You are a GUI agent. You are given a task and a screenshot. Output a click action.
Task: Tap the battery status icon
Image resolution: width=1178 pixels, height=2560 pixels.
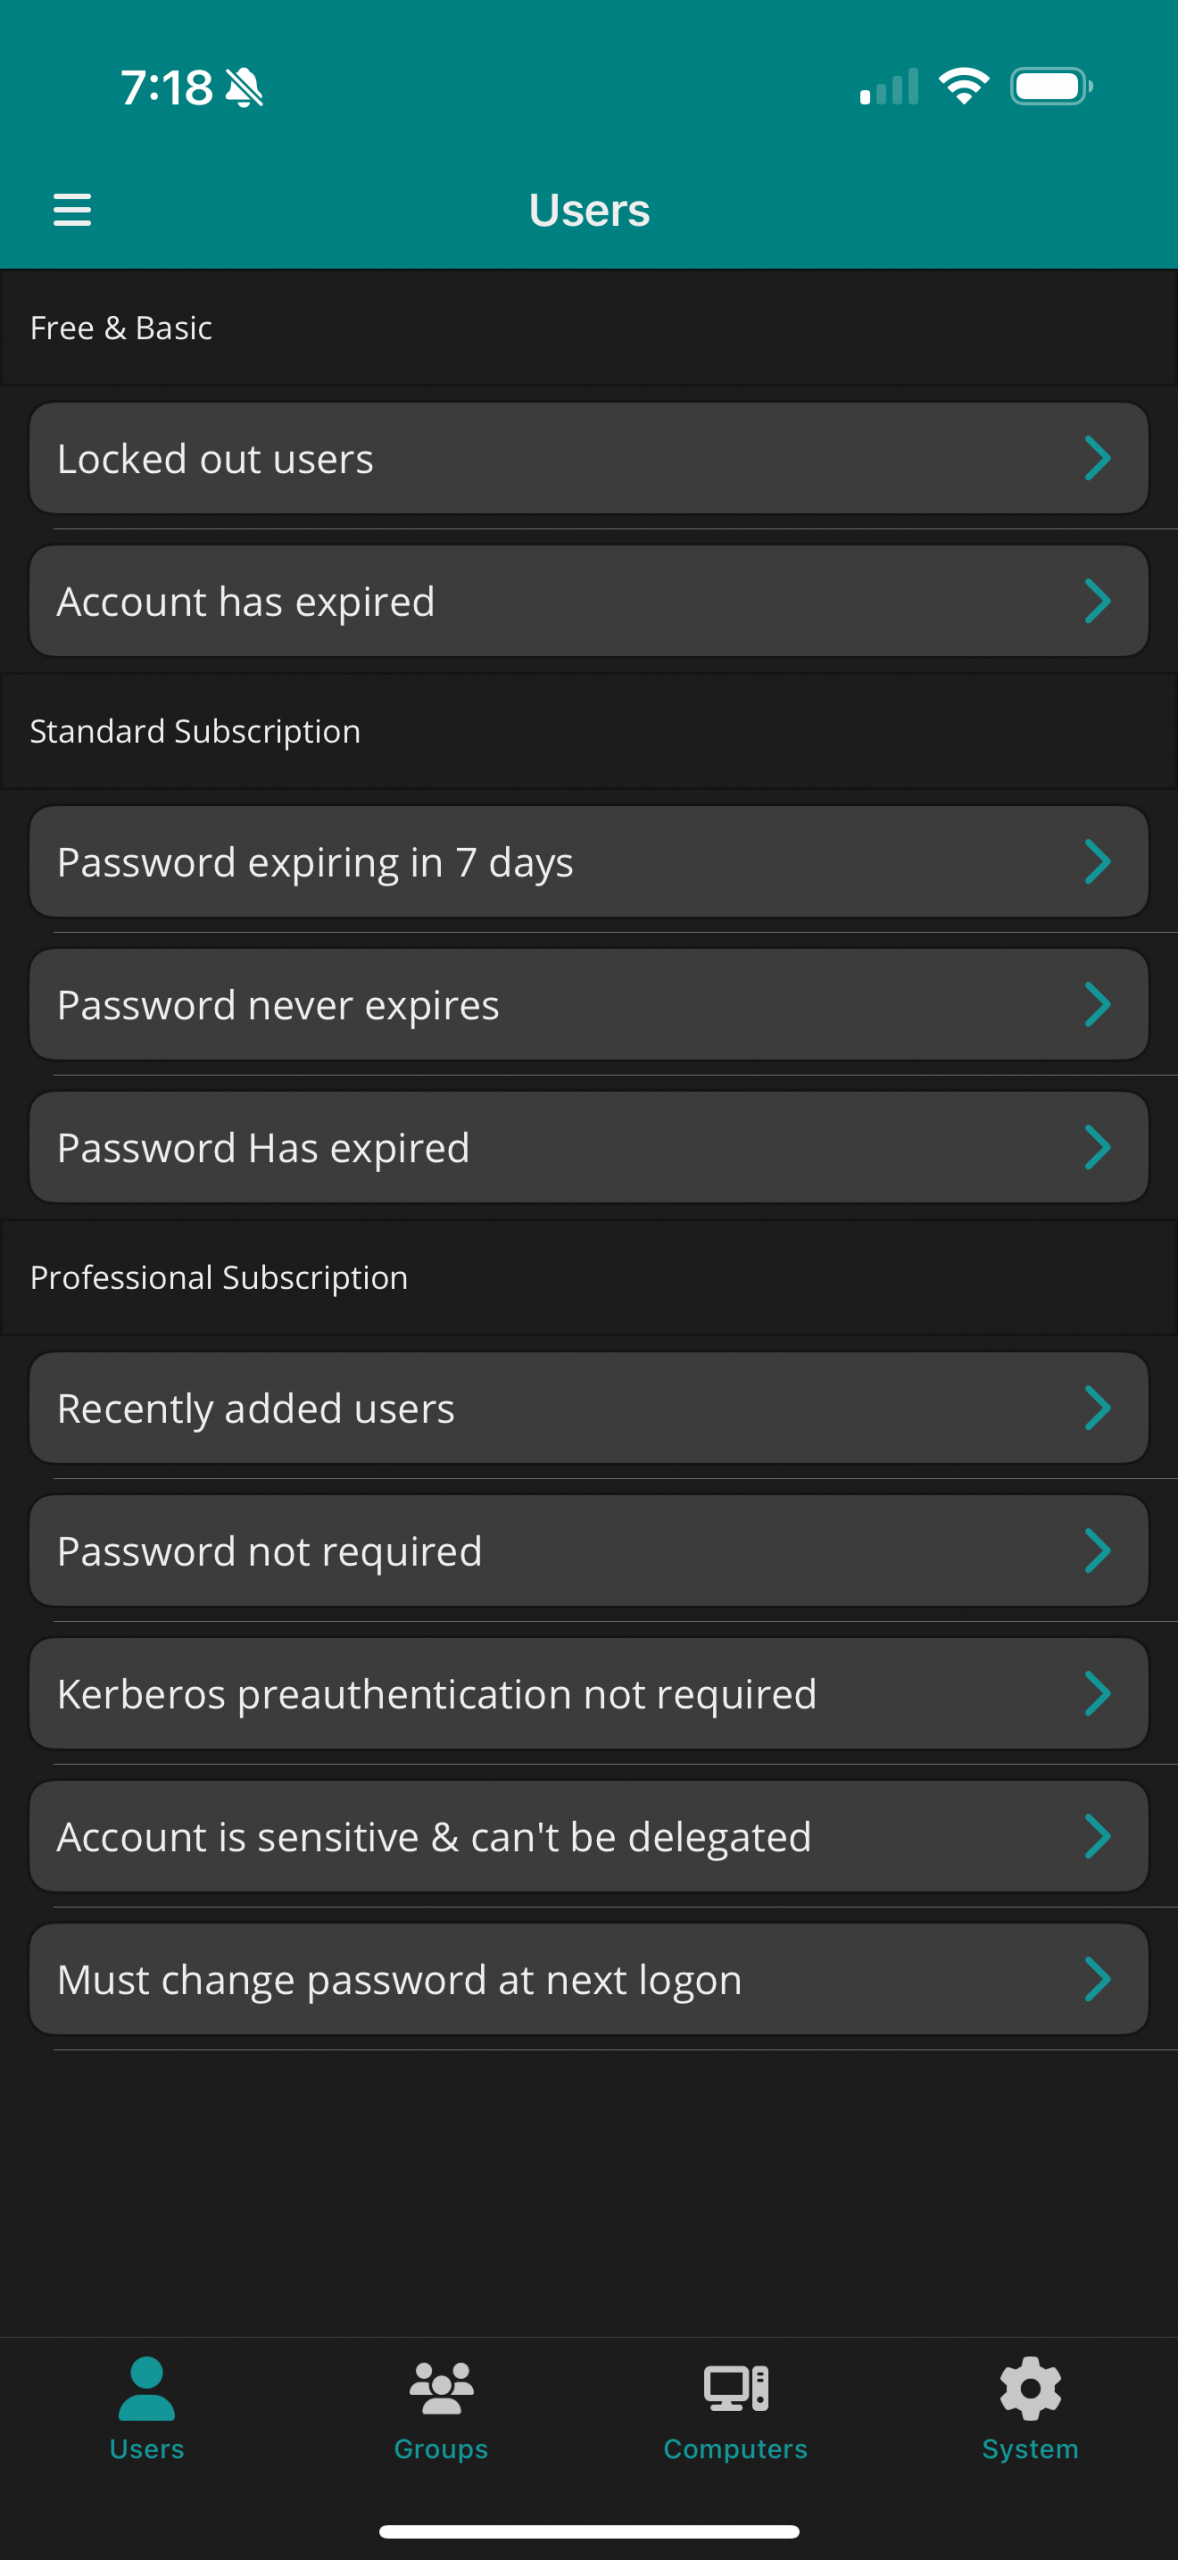(x=1051, y=87)
